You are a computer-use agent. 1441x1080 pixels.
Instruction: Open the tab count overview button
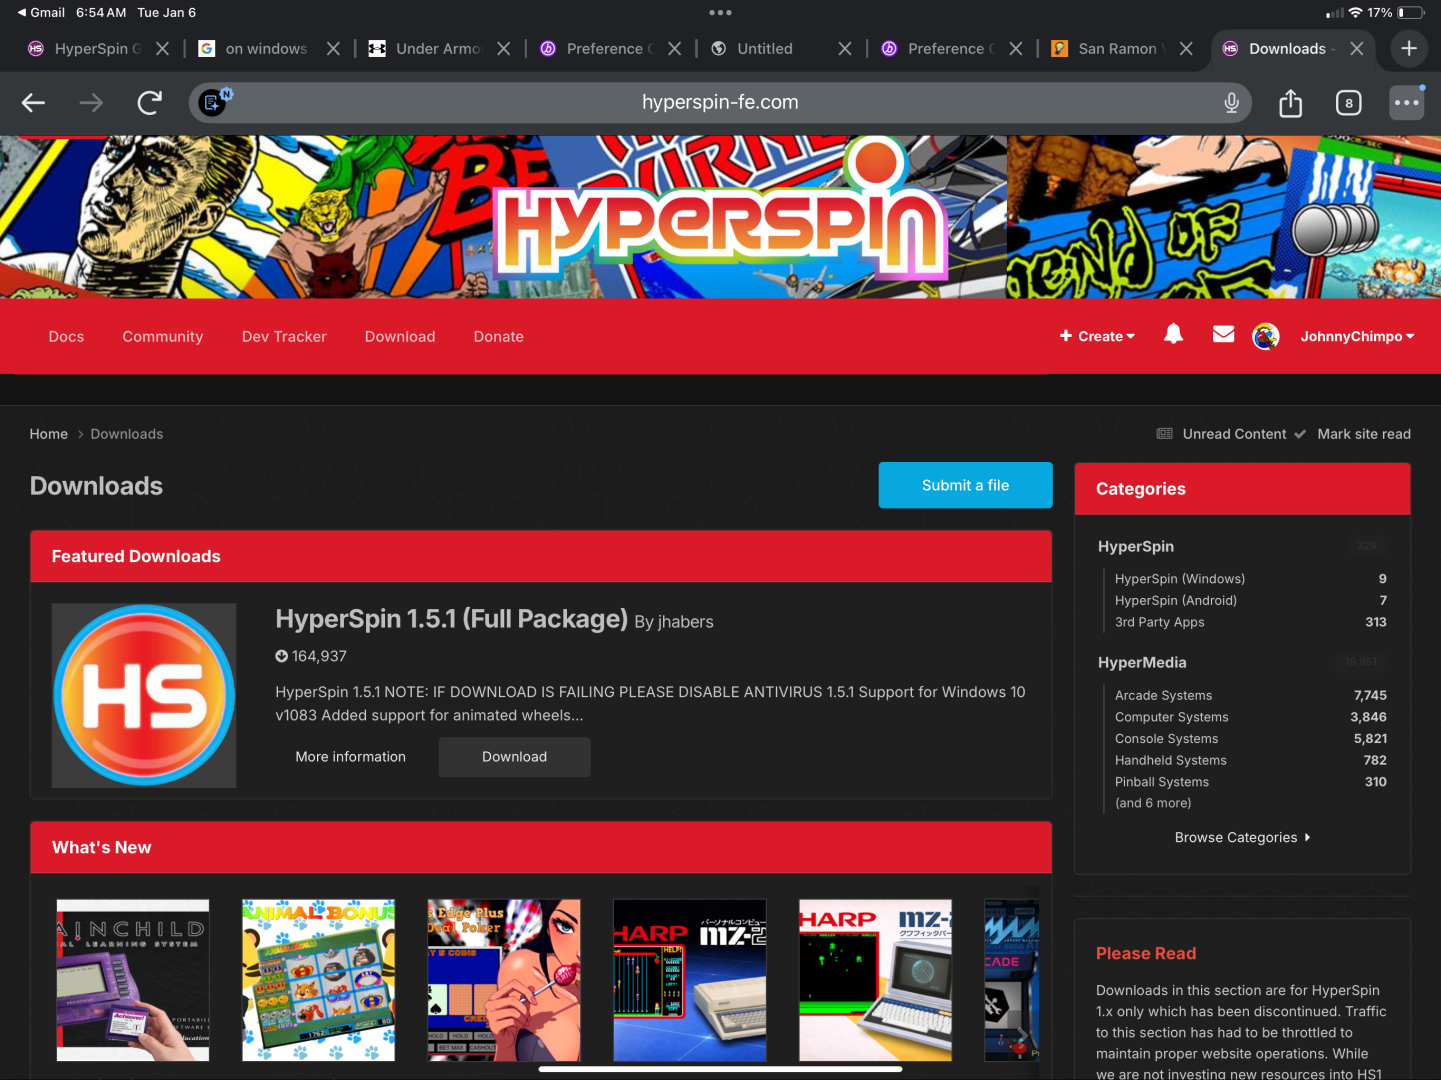click(x=1348, y=103)
